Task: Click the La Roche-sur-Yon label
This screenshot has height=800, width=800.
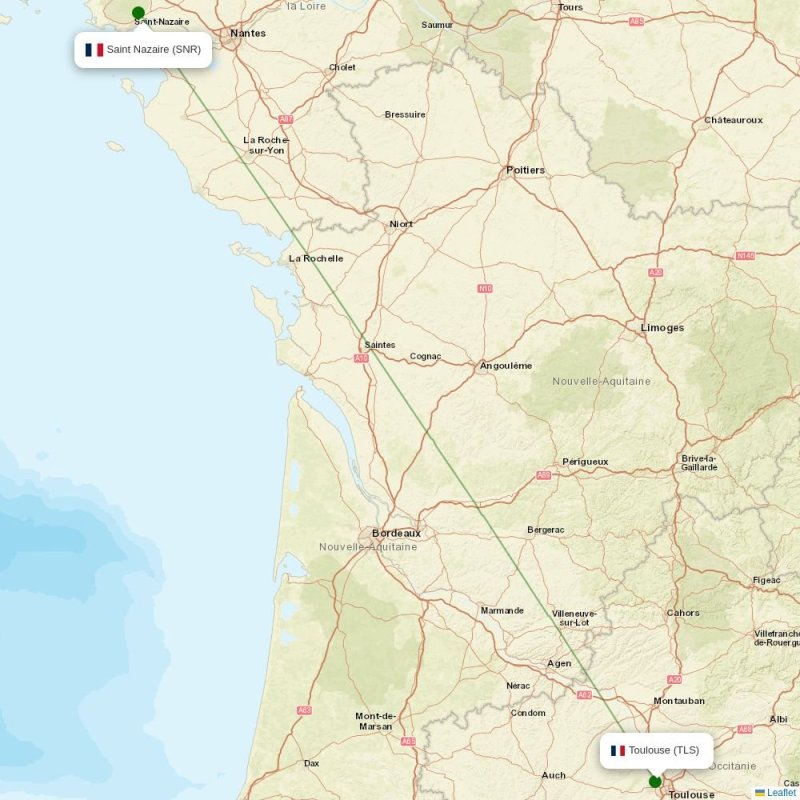Action: tap(266, 145)
